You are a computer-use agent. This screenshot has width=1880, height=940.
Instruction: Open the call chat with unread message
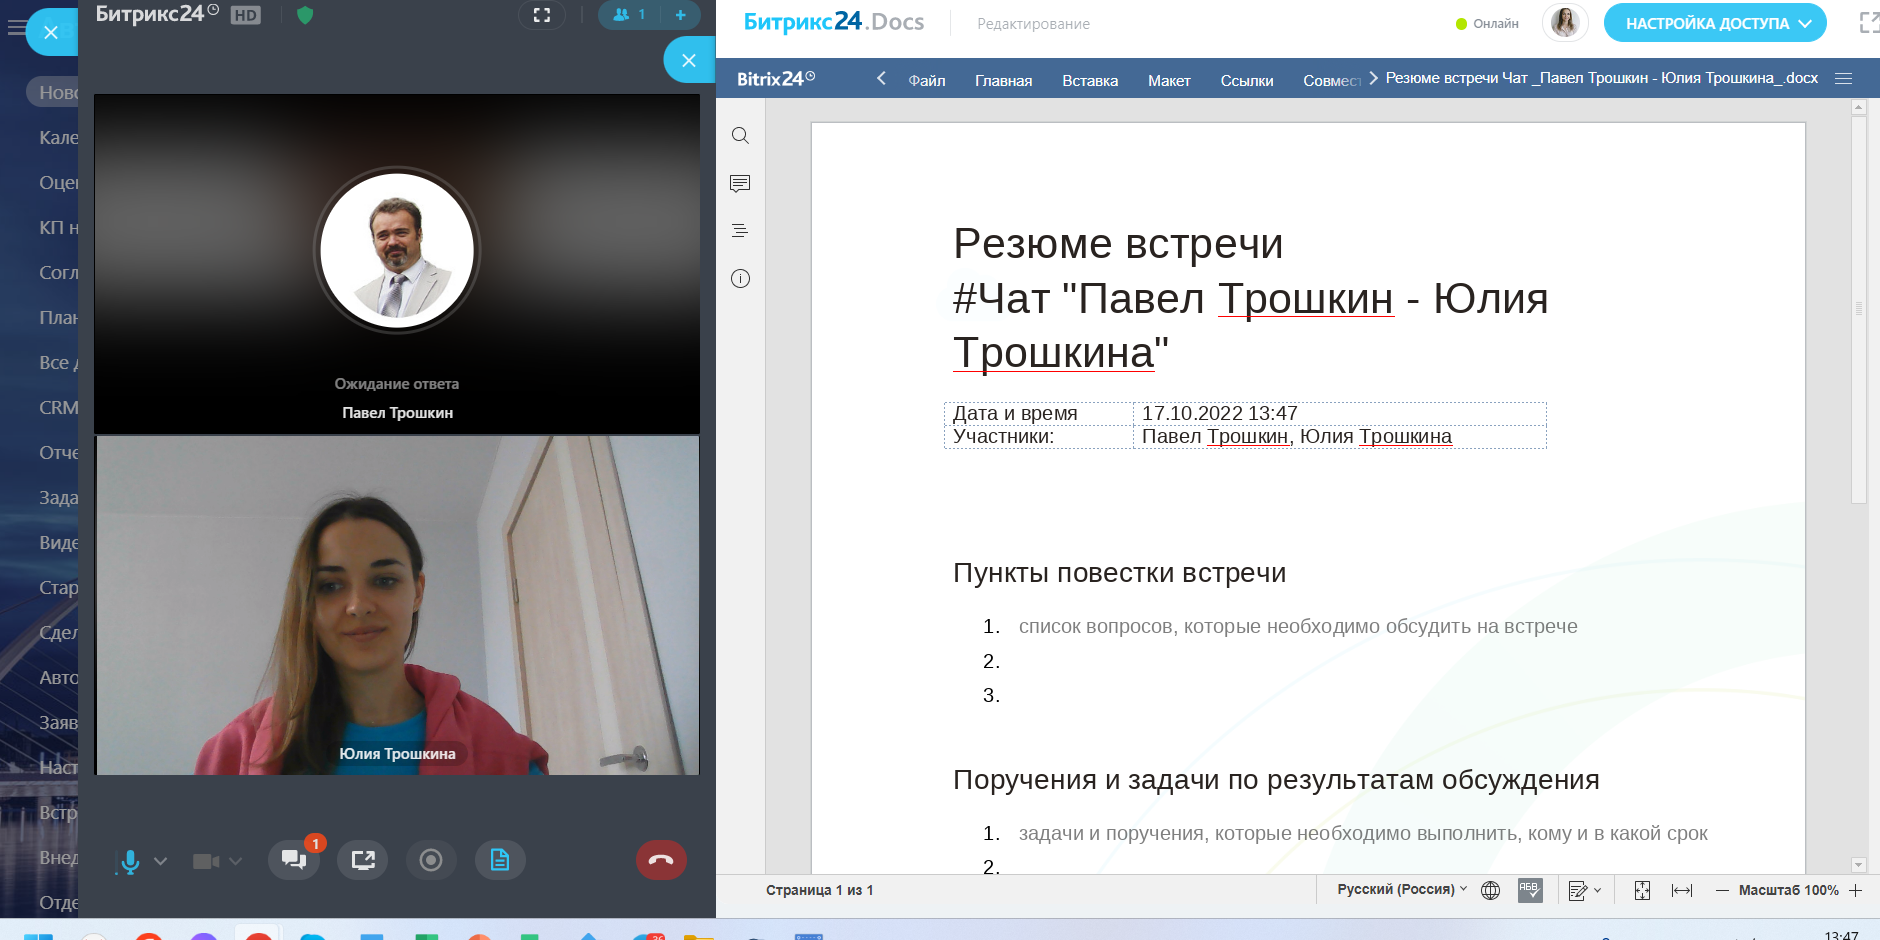click(294, 860)
